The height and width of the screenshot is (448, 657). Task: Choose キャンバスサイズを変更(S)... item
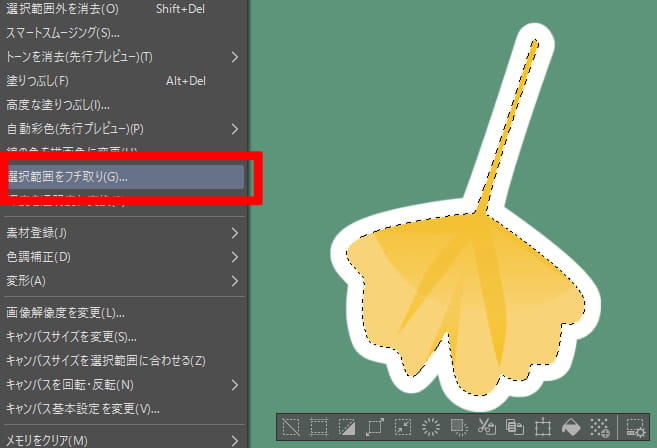[x=124, y=337]
